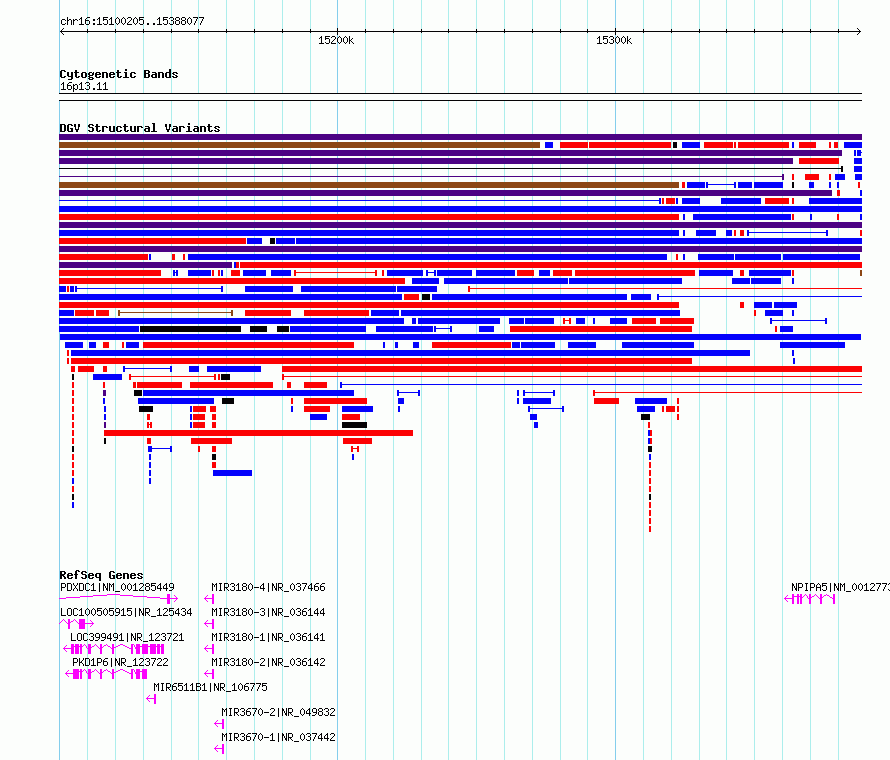Open the NPIPA5 gene label at right
Screen dimensions: 890x760
(x=840, y=587)
